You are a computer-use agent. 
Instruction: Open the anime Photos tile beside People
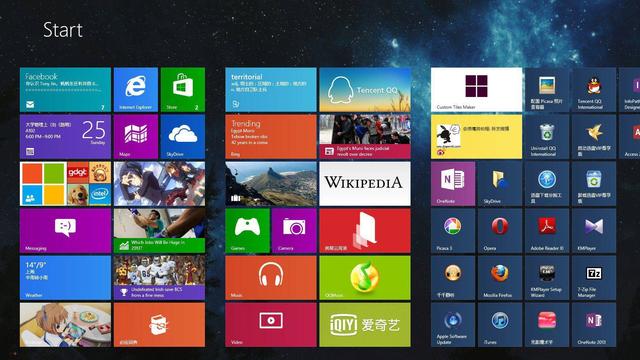coord(160,184)
